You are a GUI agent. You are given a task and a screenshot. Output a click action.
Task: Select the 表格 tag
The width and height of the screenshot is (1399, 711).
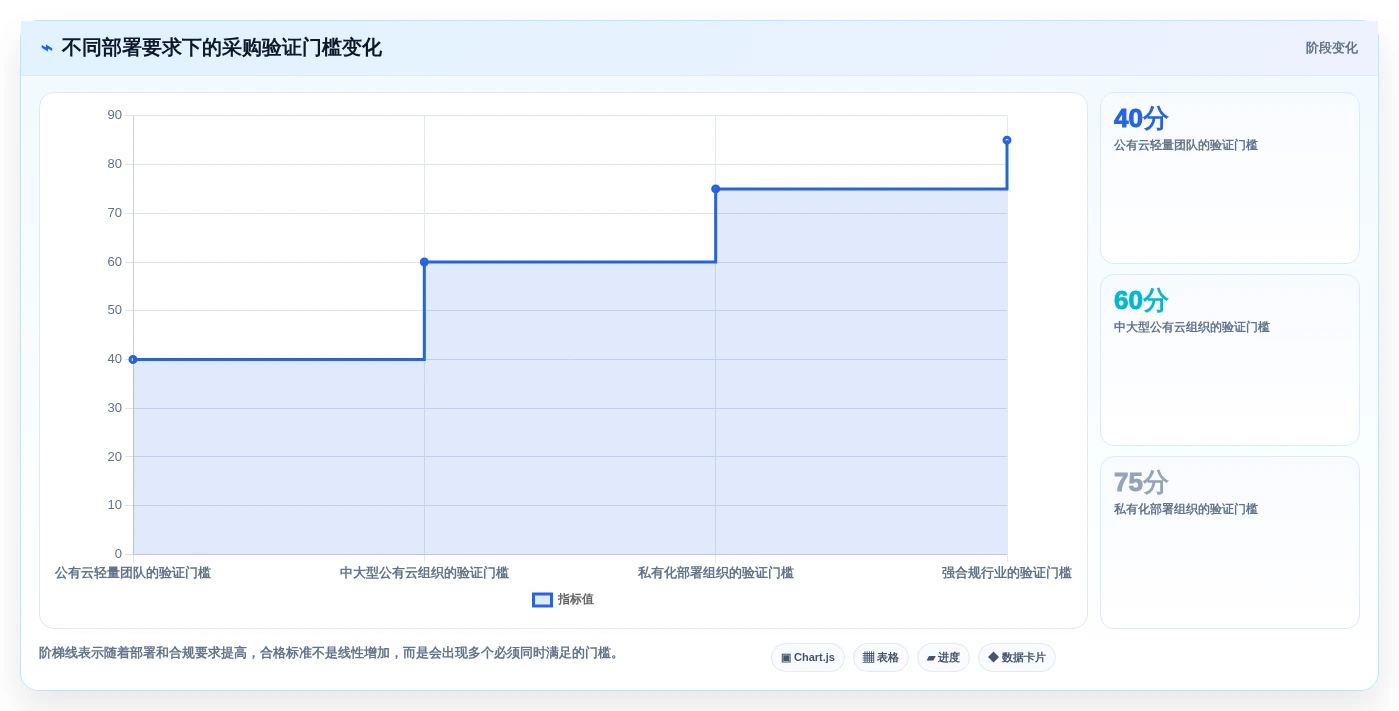[881, 658]
